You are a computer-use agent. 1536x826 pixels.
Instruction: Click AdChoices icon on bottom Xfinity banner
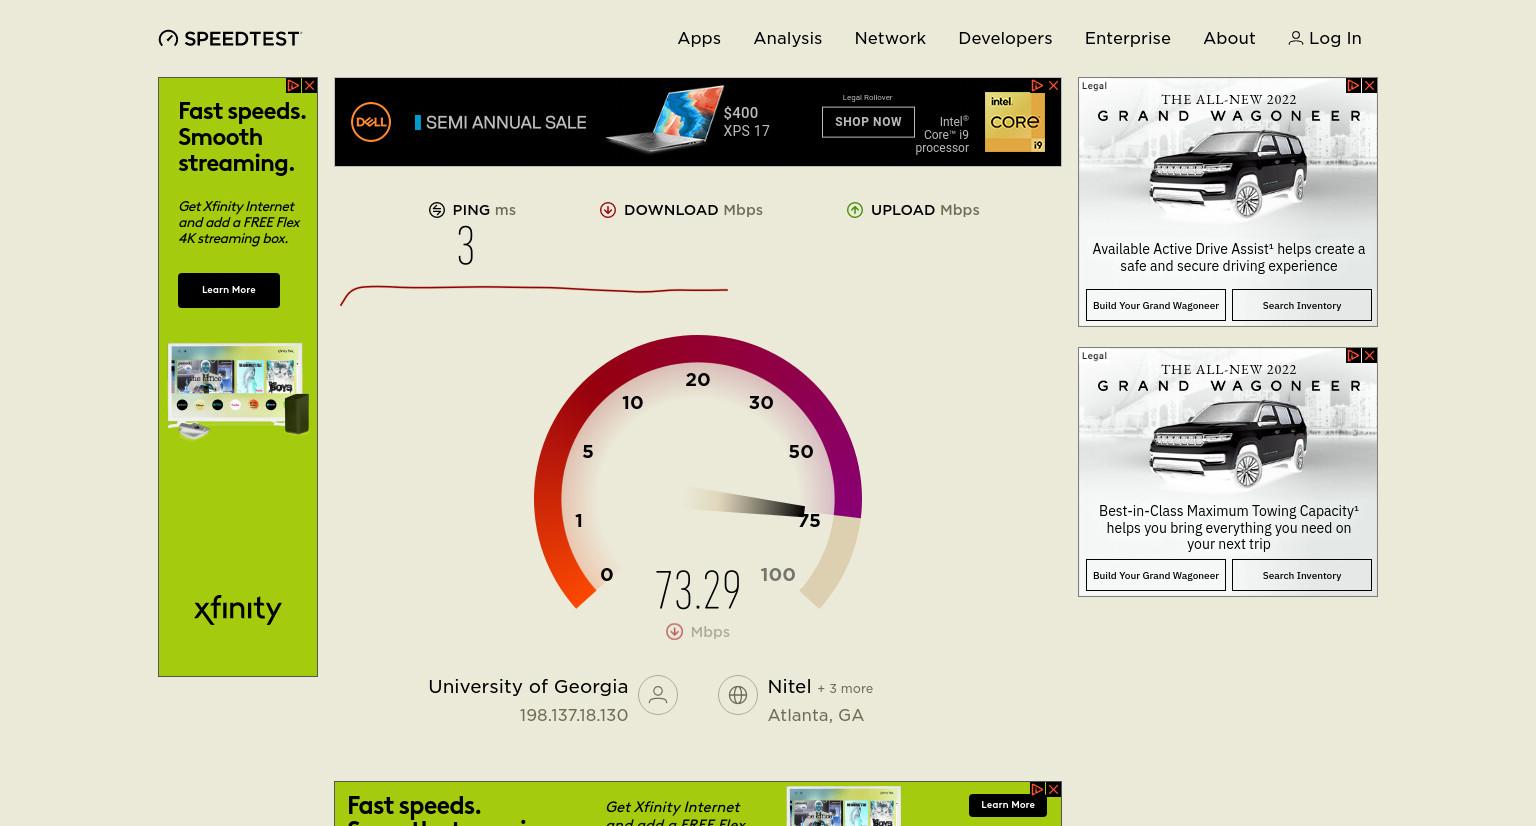tap(1037, 790)
